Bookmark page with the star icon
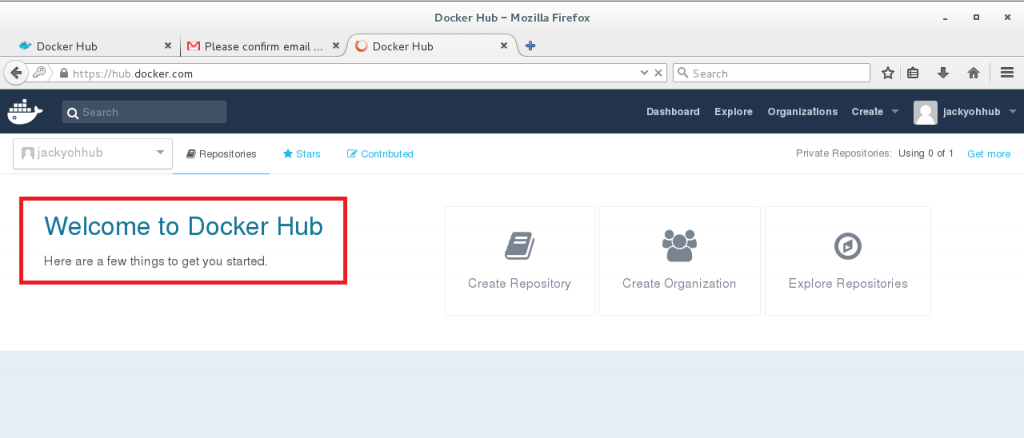This screenshot has height=438, width=1024. tap(888, 73)
